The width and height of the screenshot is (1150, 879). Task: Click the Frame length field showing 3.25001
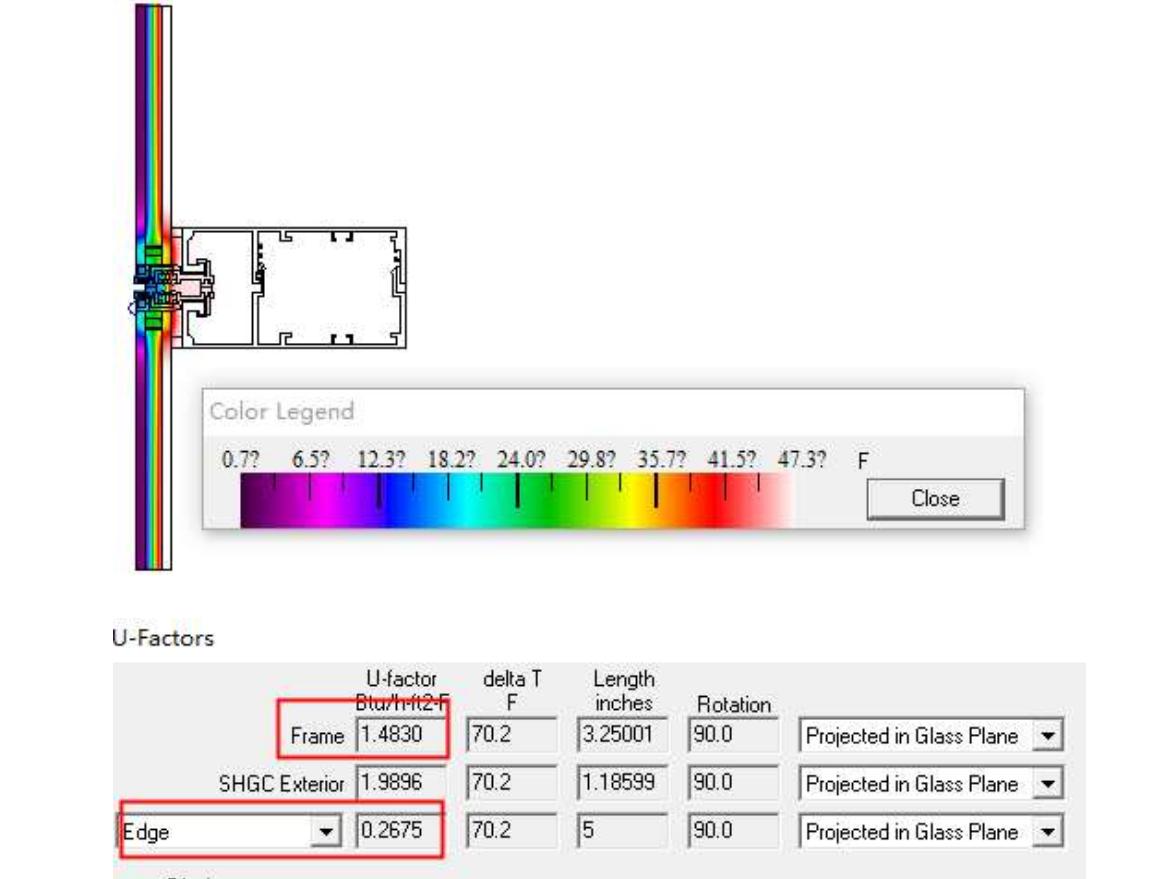(622, 736)
